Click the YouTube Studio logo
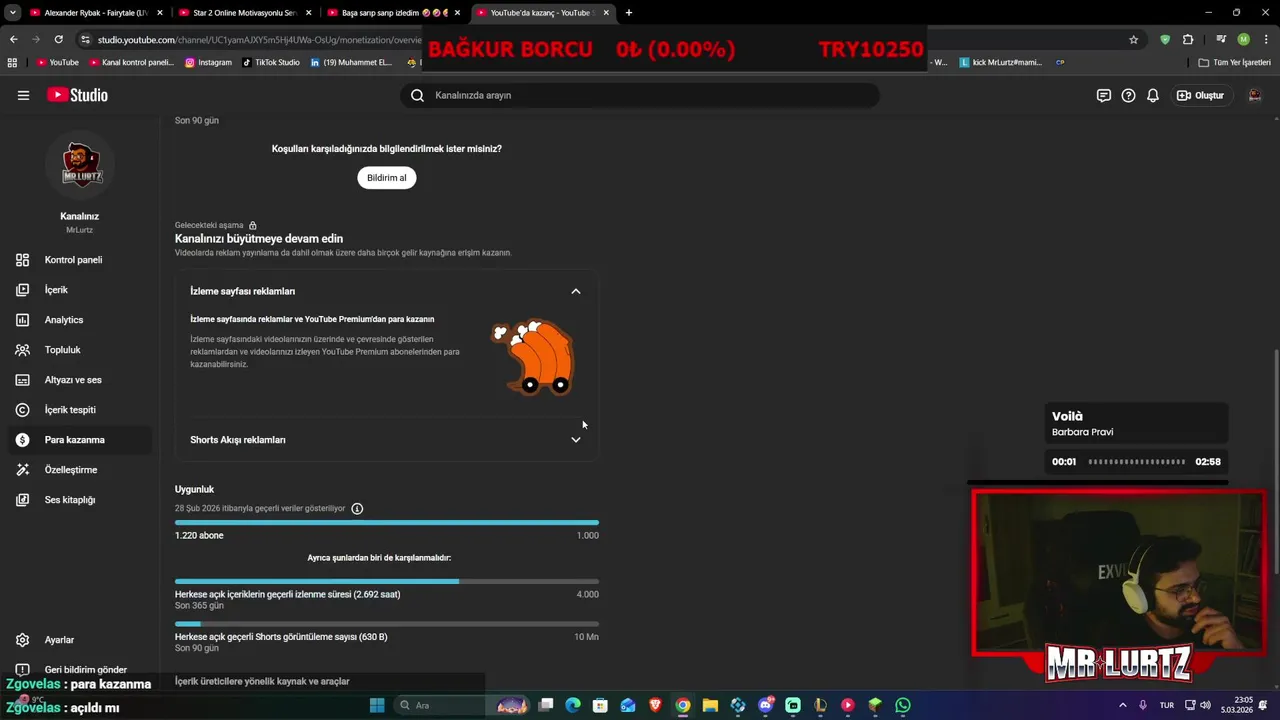1280x720 pixels. (77, 95)
